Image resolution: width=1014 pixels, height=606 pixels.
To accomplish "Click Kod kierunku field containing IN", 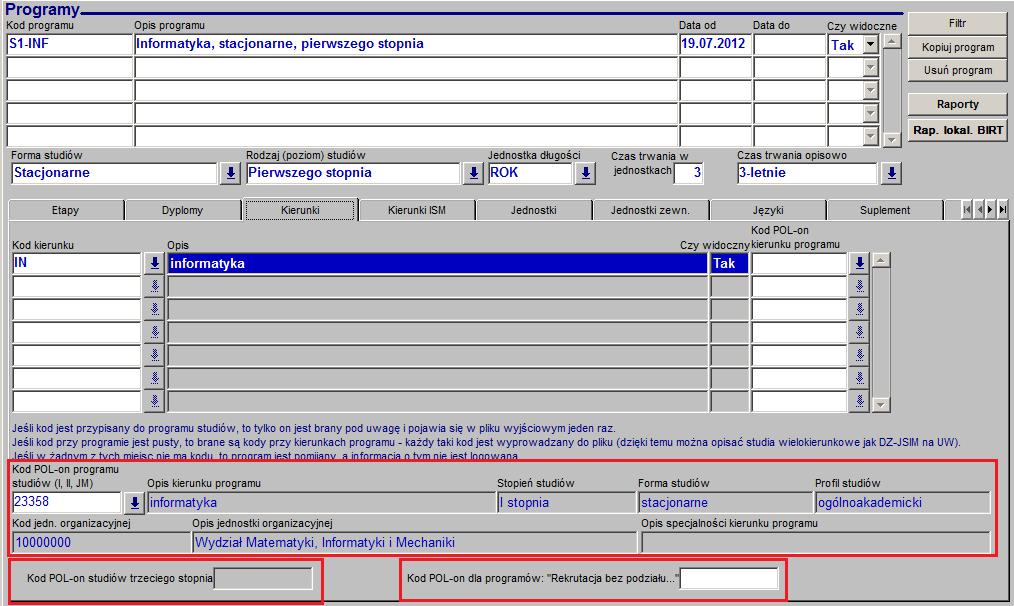I will [77, 263].
